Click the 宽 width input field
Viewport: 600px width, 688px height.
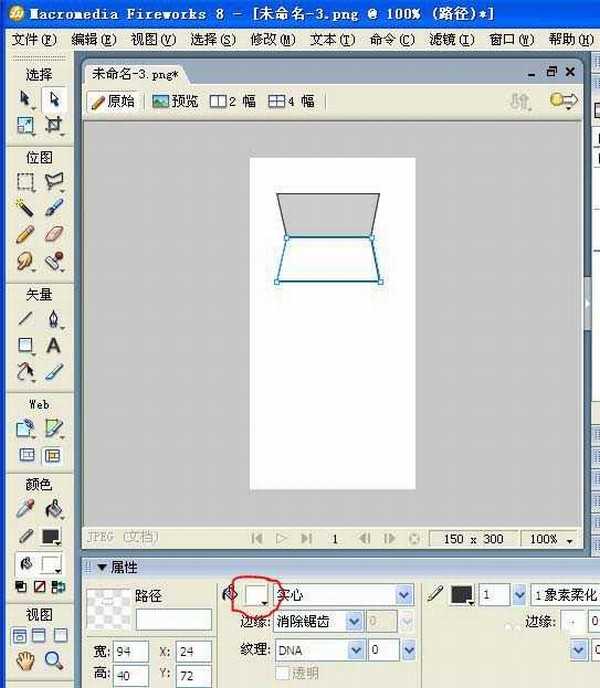coord(131,651)
